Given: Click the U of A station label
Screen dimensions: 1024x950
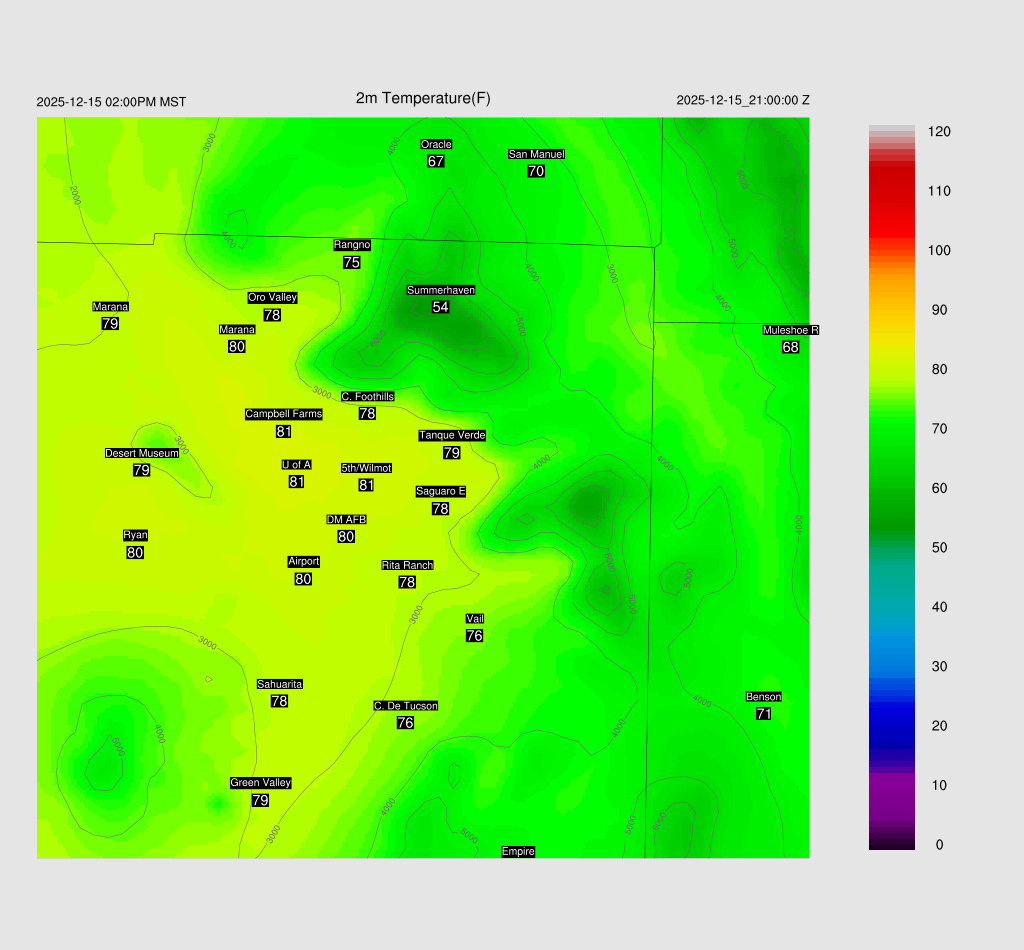Looking at the screenshot, I should [296, 464].
